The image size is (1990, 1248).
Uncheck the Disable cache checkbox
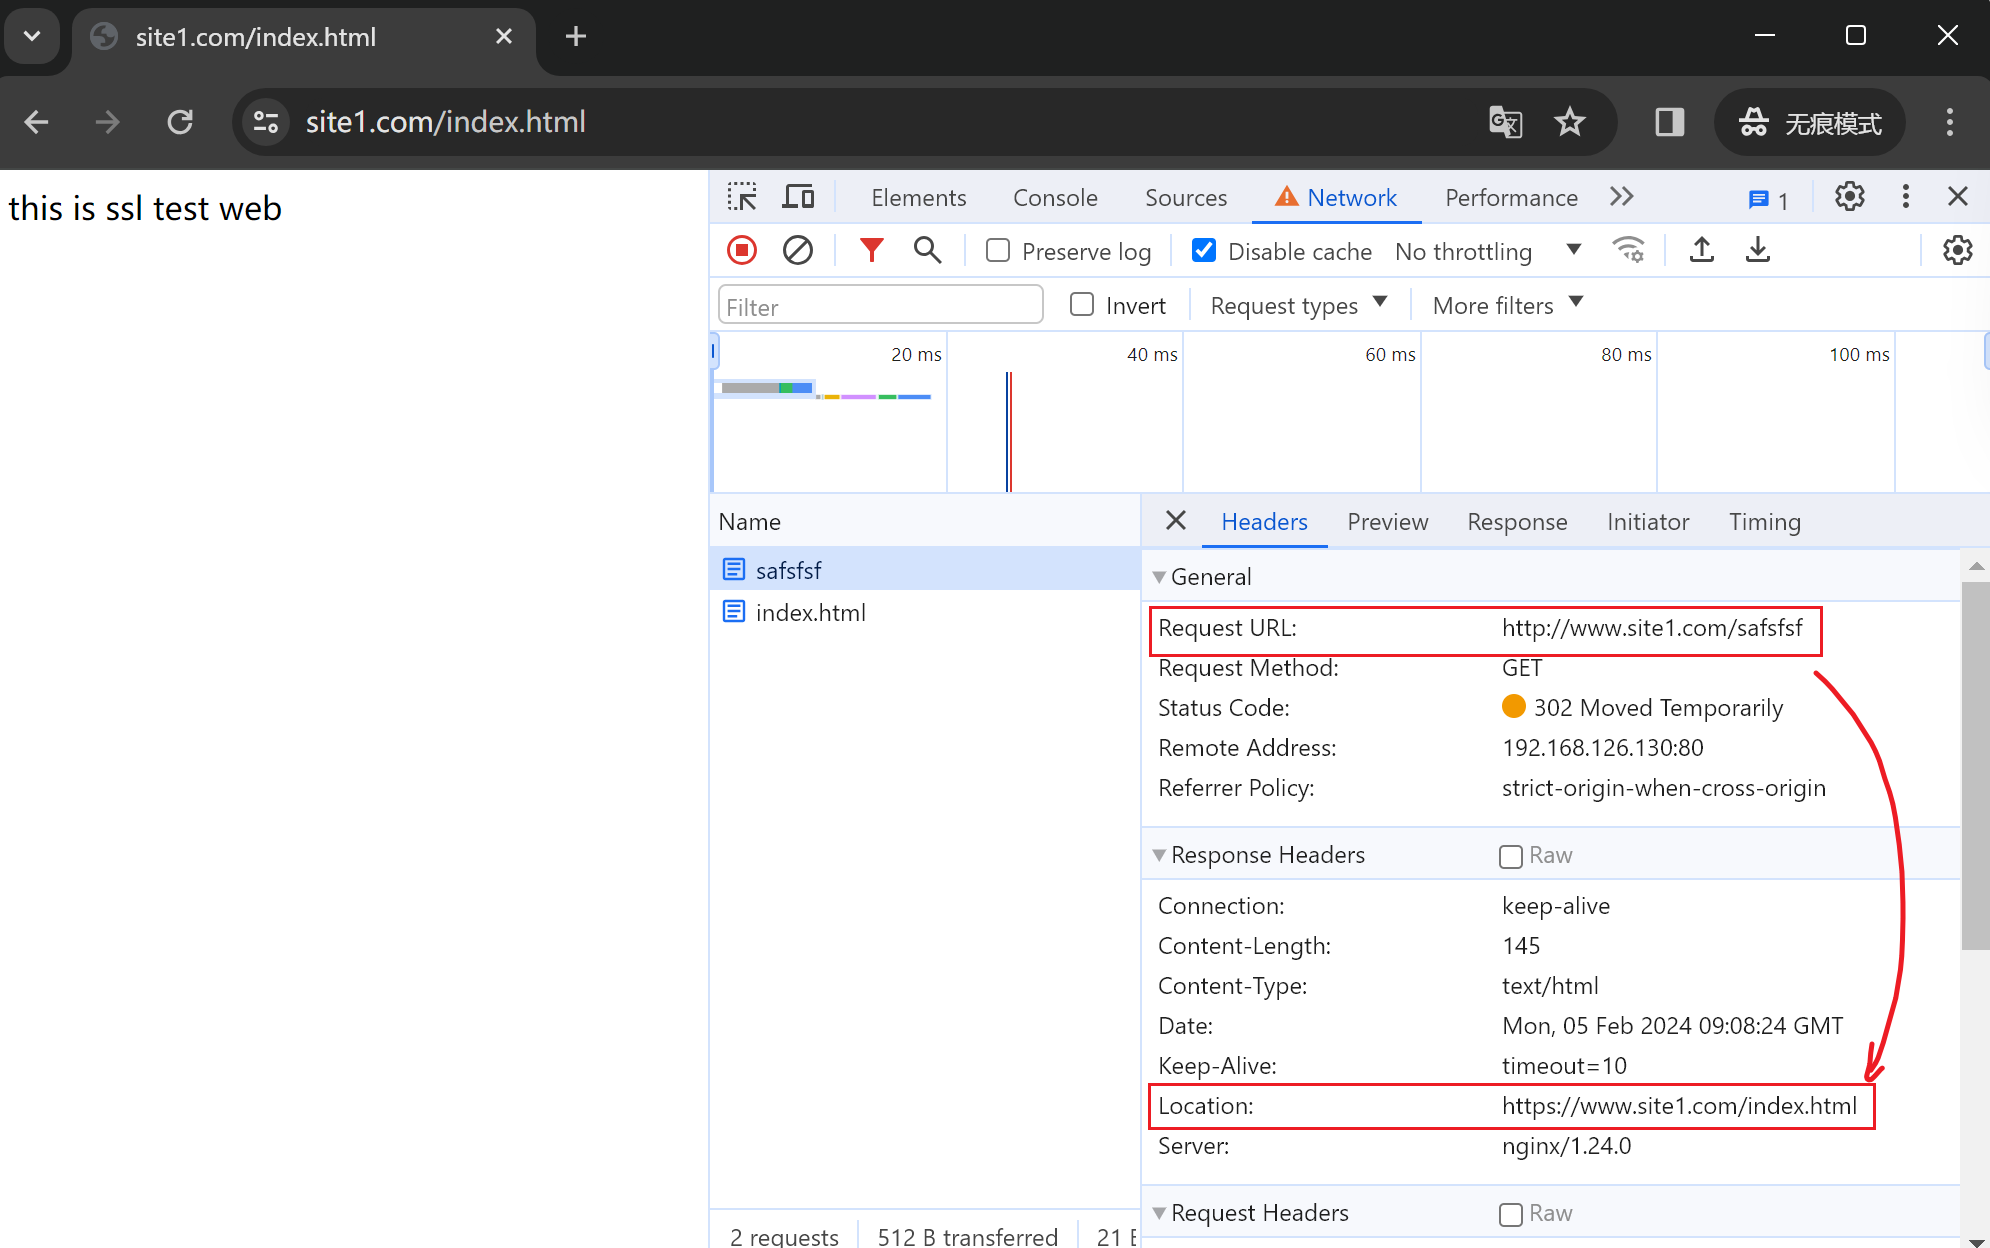[x=1204, y=251]
